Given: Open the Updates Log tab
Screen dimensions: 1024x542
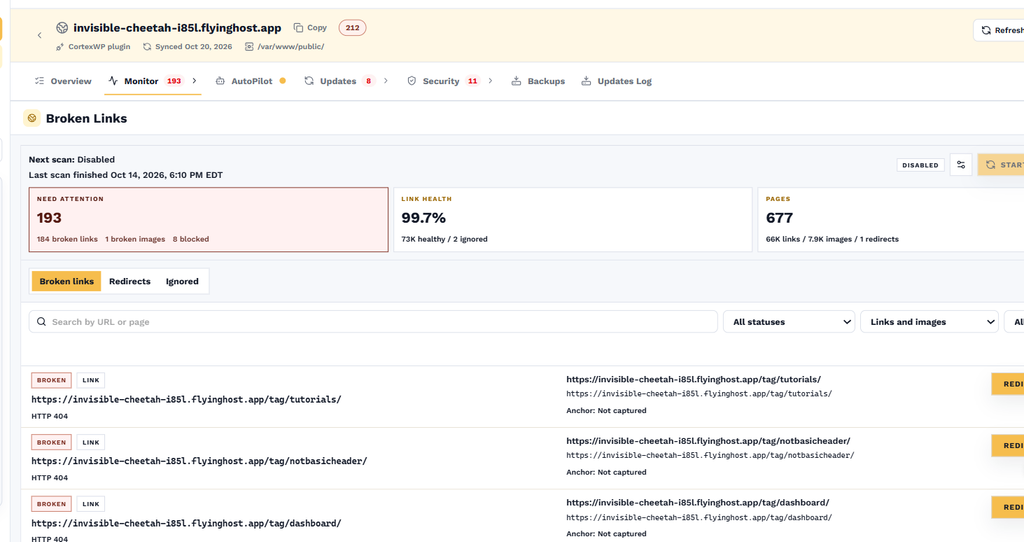Looking at the screenshot, I should click(x=616, y=81).
